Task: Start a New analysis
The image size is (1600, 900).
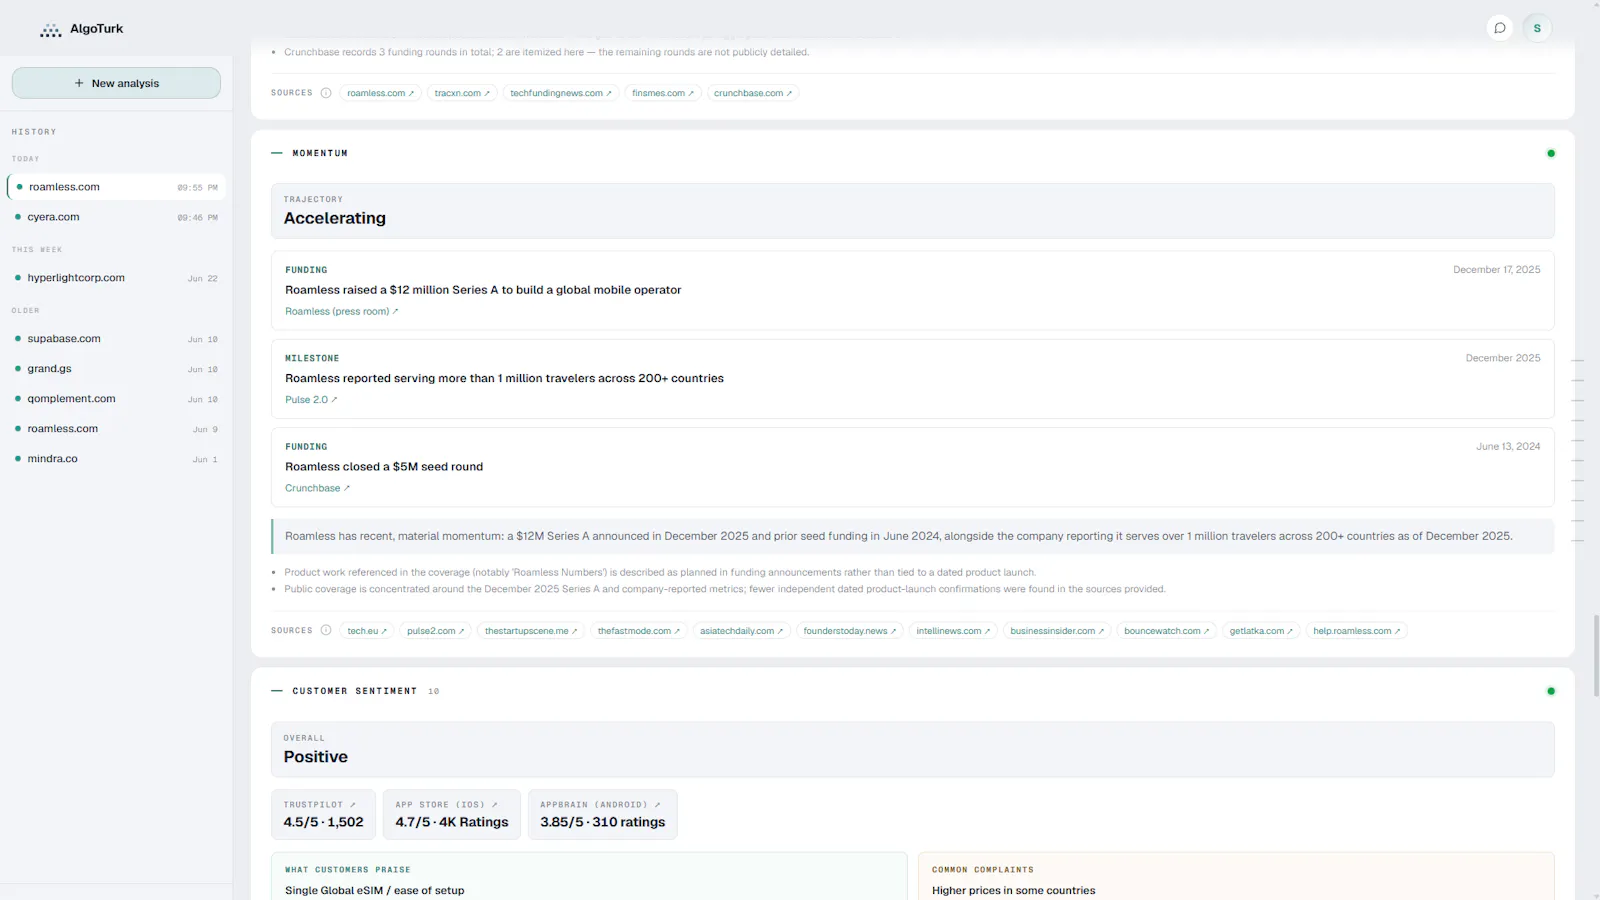Action: (x=116, y=83)
